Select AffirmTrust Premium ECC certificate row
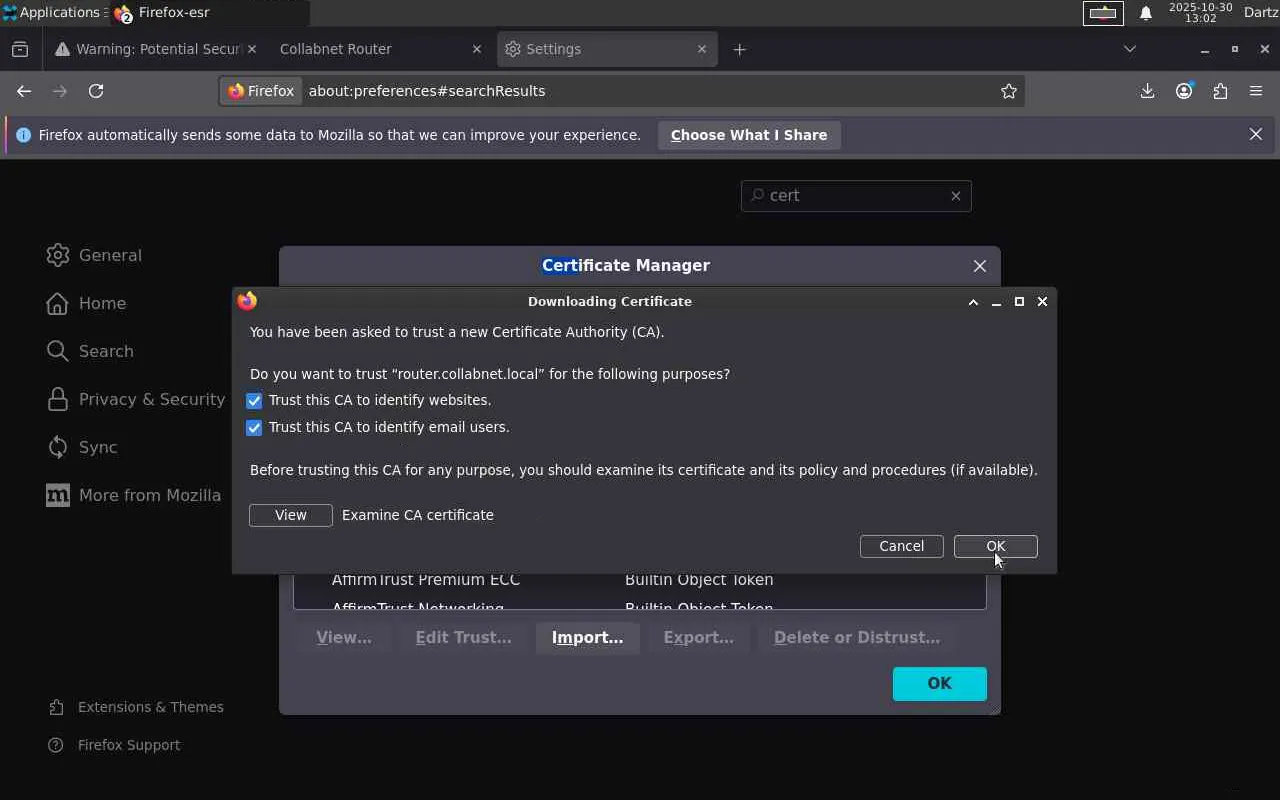The image size is (1280, 800). click(x=639, y=580)
